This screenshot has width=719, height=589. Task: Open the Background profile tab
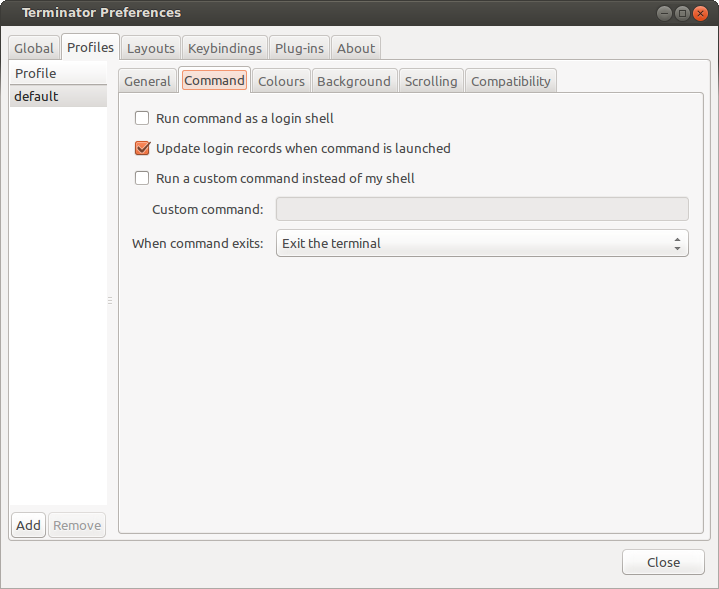tap(354, 81)
